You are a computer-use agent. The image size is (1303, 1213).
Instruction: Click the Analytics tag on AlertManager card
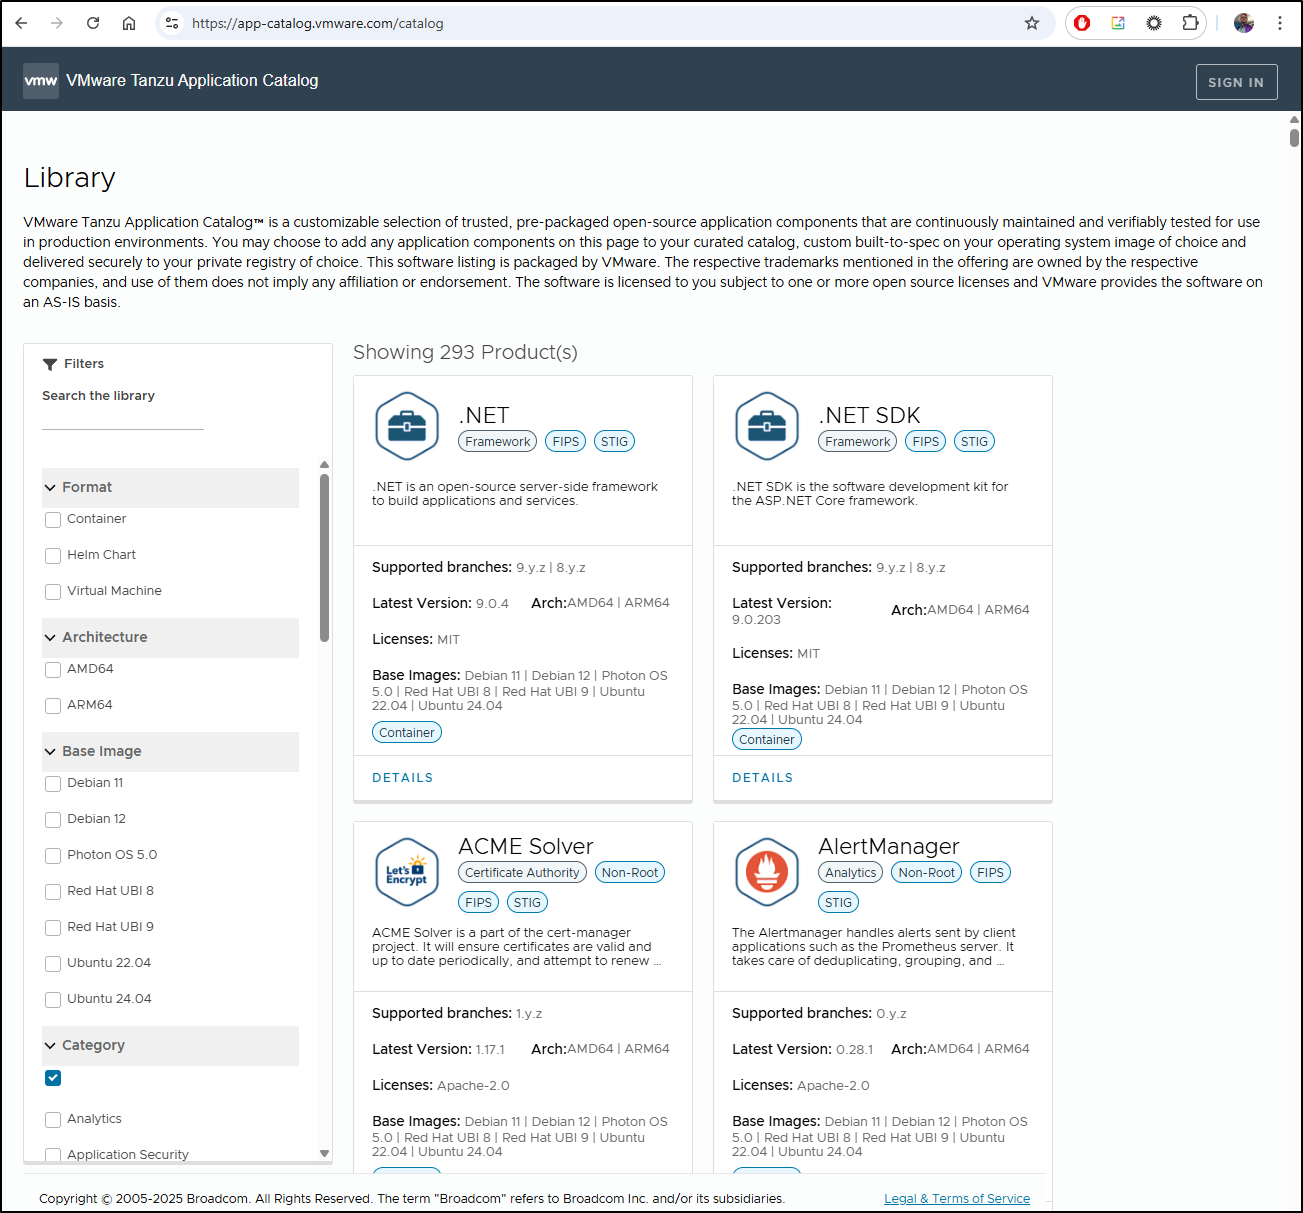[851, 873]
